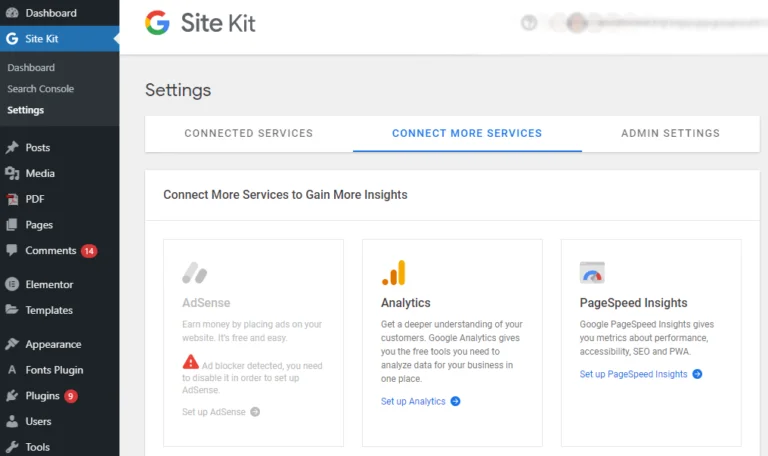Click the grey arrow beside Set up AdSense
Image resolution: width=768 pixels, height=456 pixels.
pos(255,412)
